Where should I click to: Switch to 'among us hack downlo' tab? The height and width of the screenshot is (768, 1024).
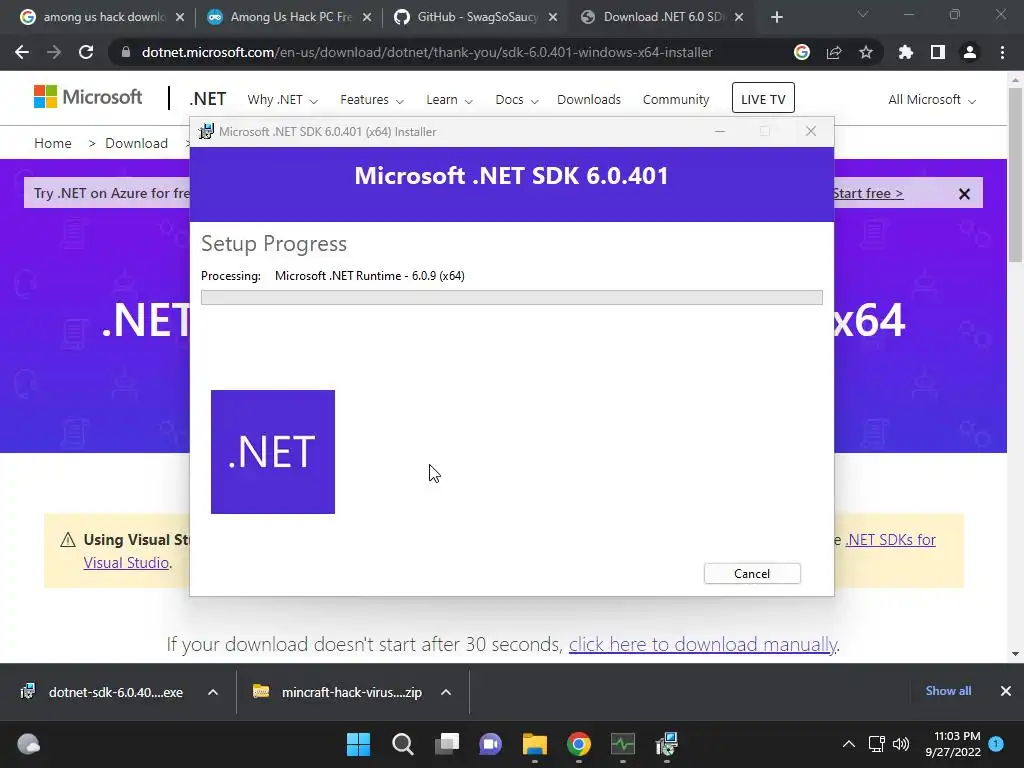(102, 17)
